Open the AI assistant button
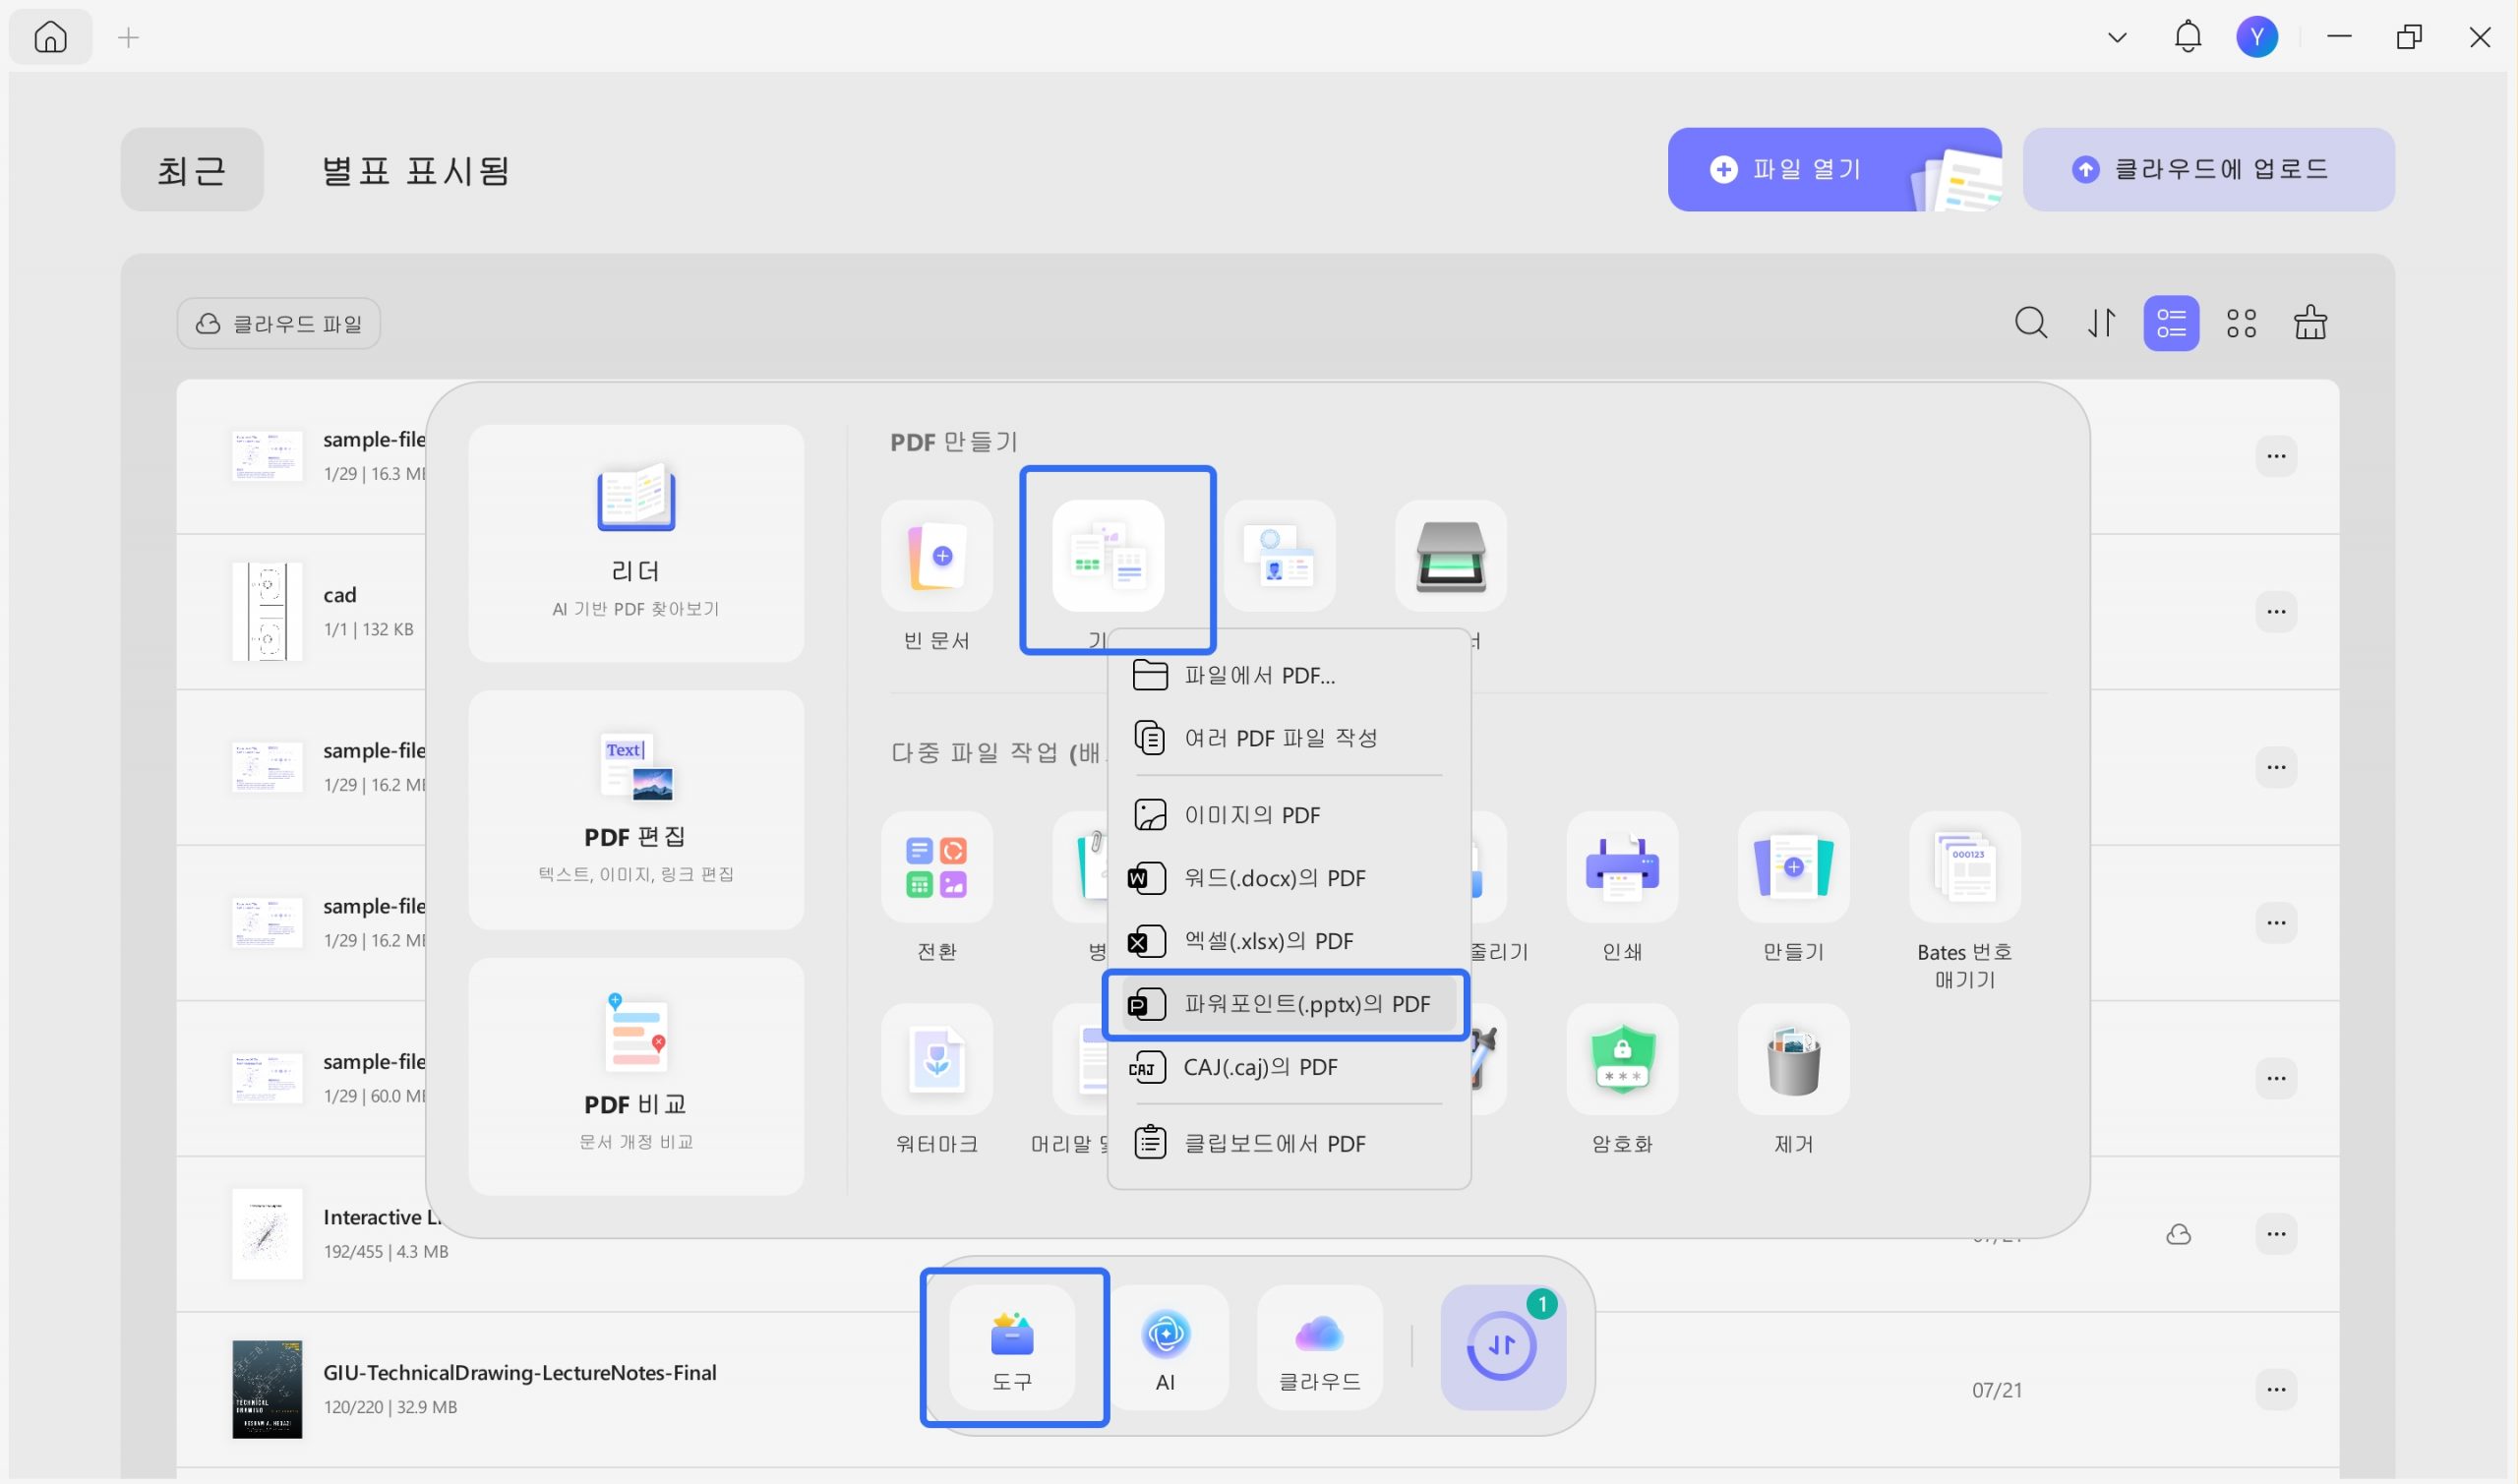2518x1484 pixels. click(1165, 1347)
